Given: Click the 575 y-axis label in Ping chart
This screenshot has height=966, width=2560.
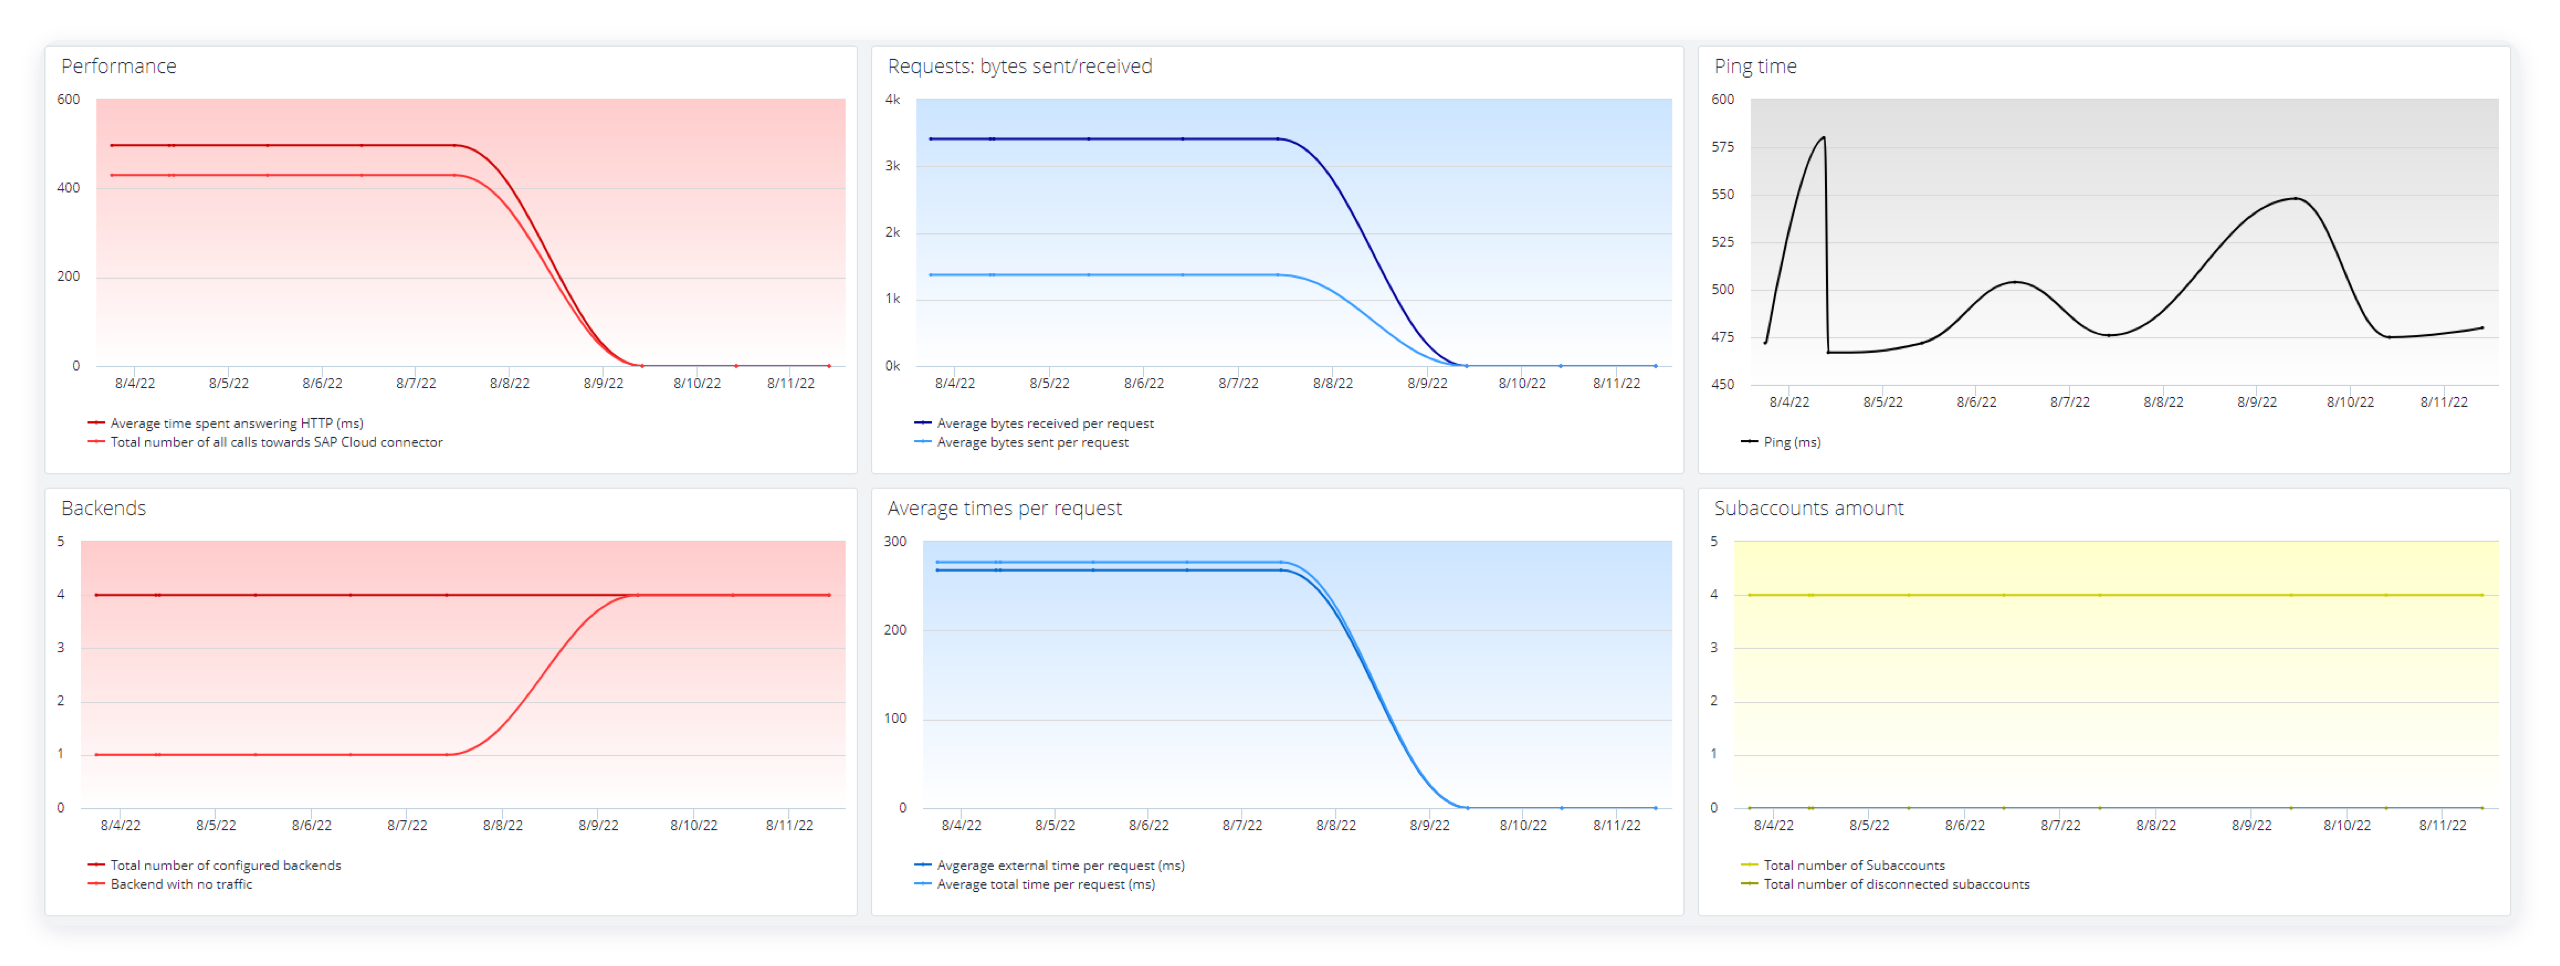Looking at the screenshot, I should coord(1723,147).
